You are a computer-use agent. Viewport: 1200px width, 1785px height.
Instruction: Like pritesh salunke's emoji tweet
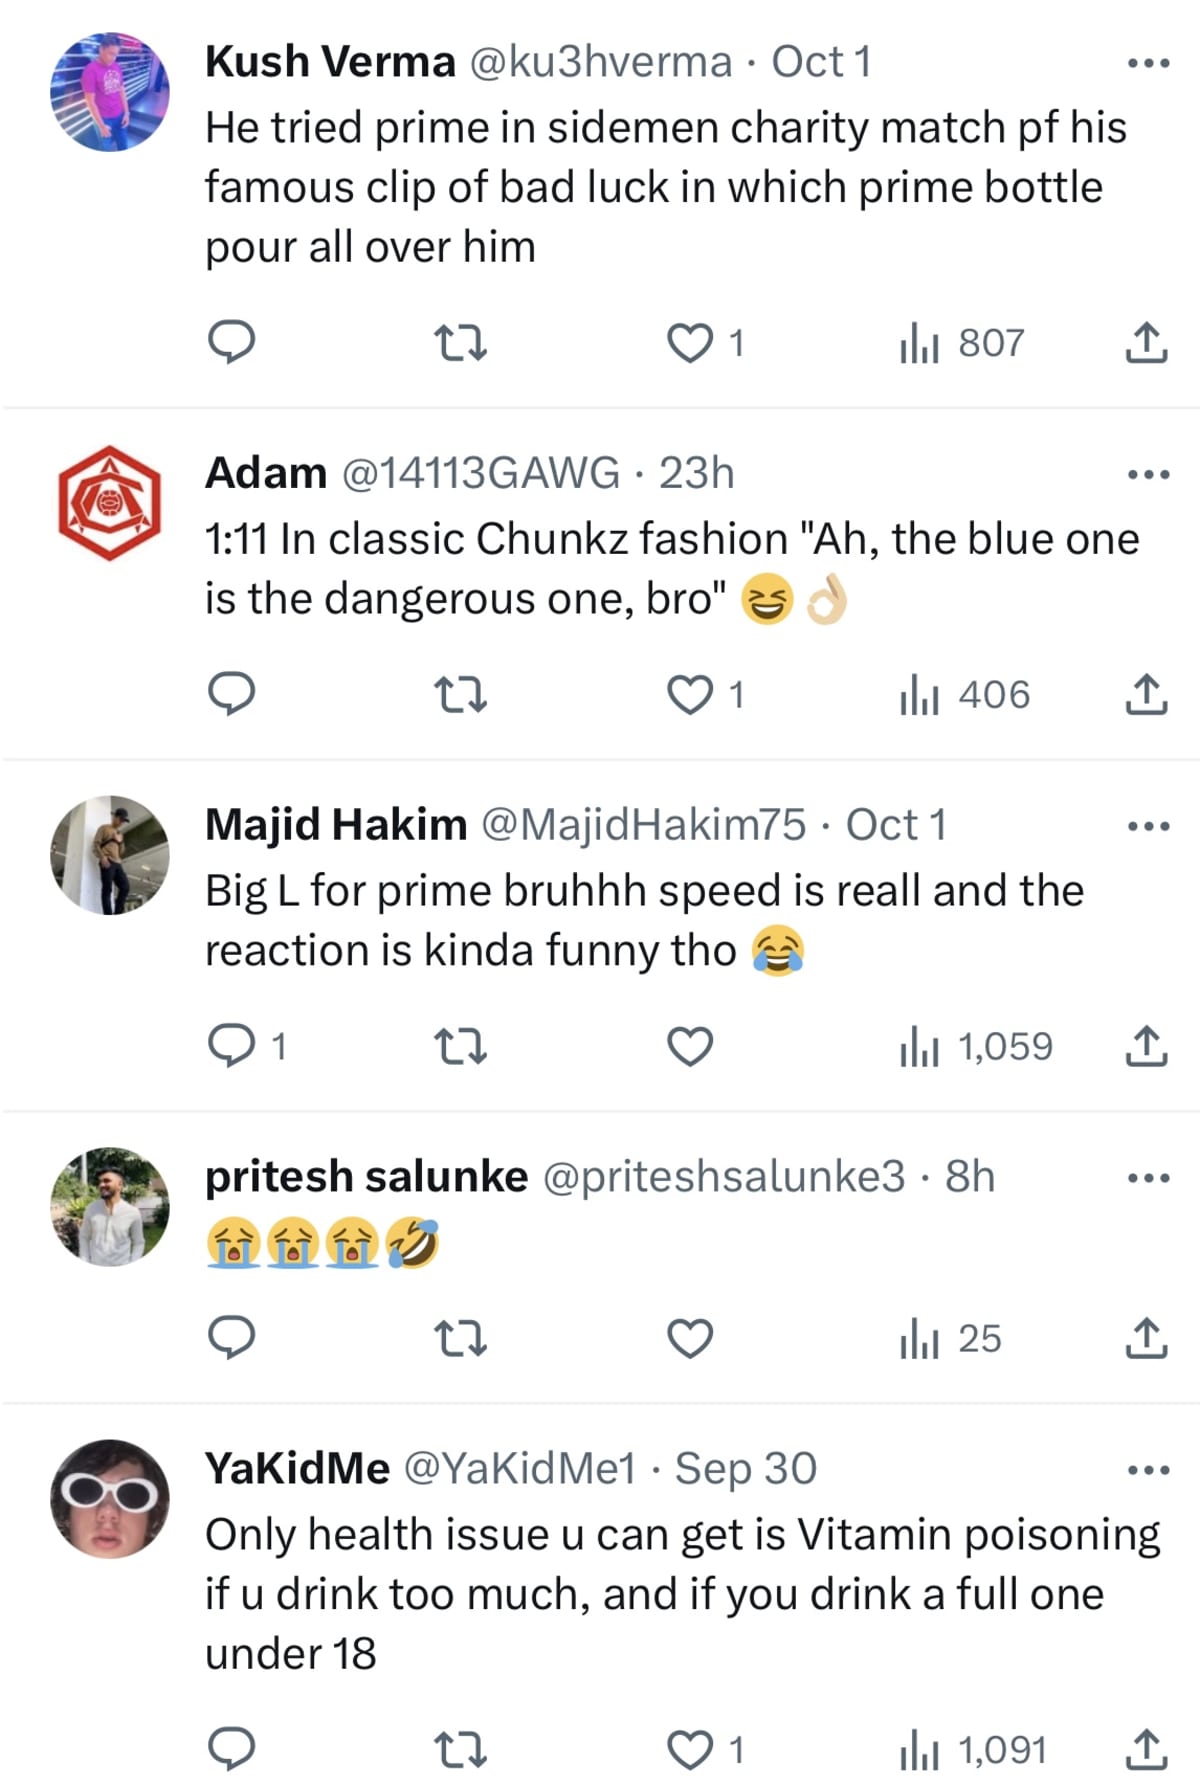(690, 1339)
